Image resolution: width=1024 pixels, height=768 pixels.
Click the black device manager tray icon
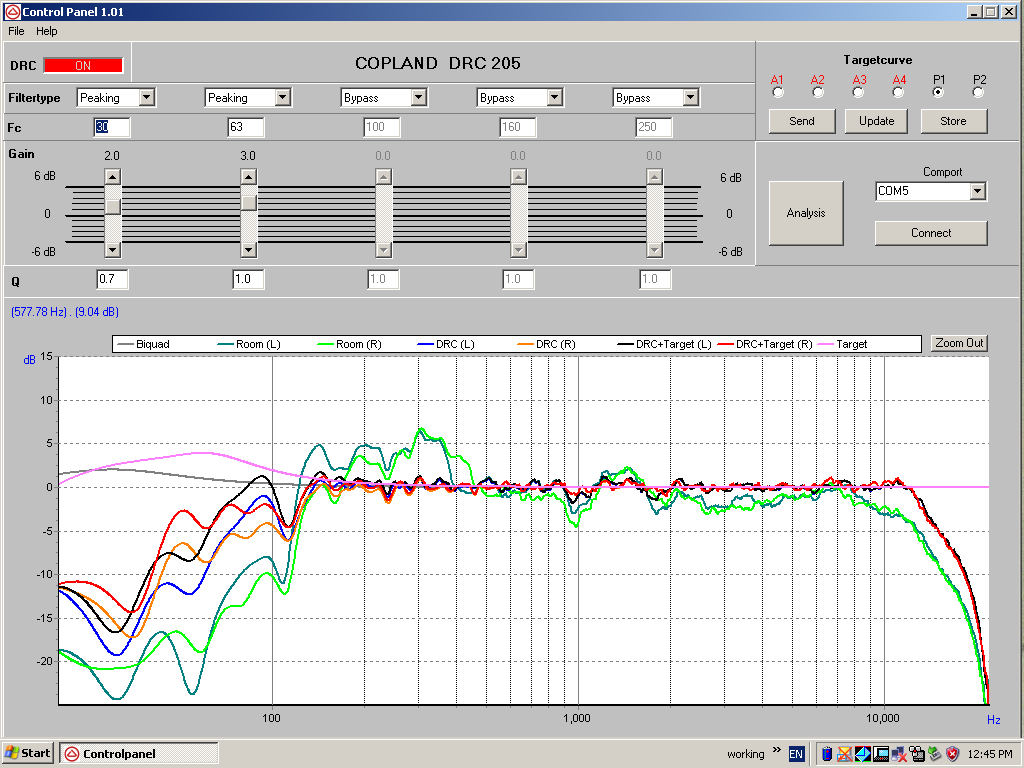pos(917,754)
